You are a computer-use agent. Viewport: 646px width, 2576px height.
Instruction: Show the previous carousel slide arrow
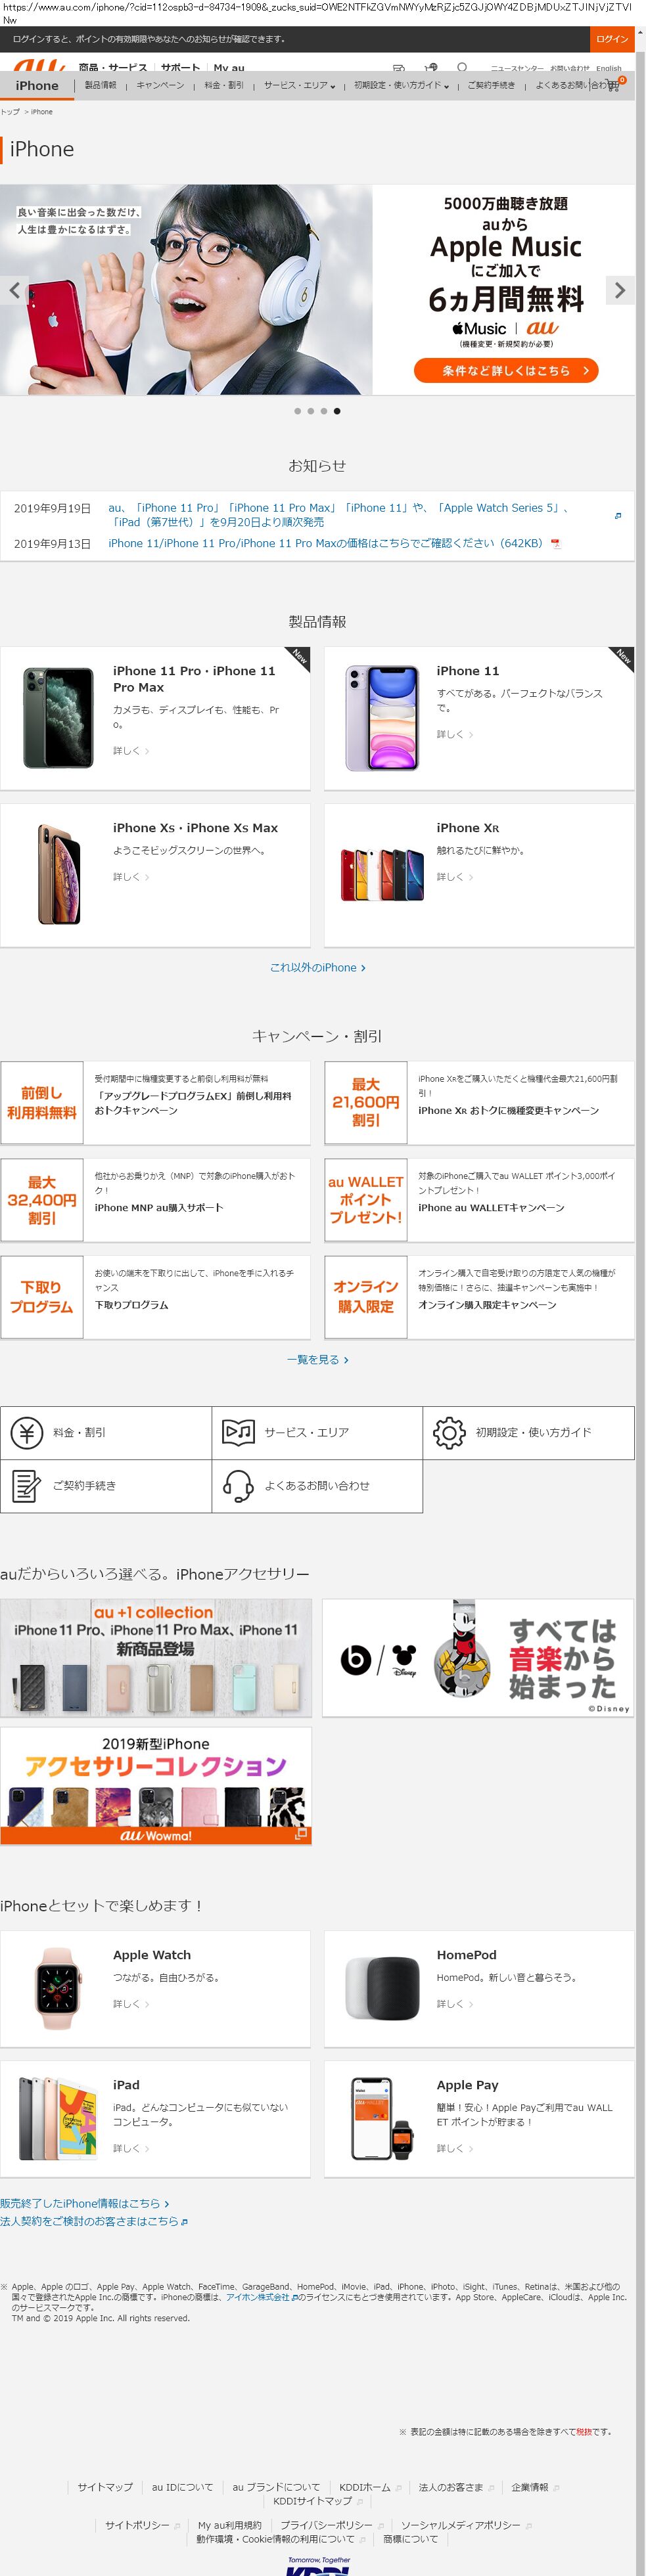(x=14, y=290)
